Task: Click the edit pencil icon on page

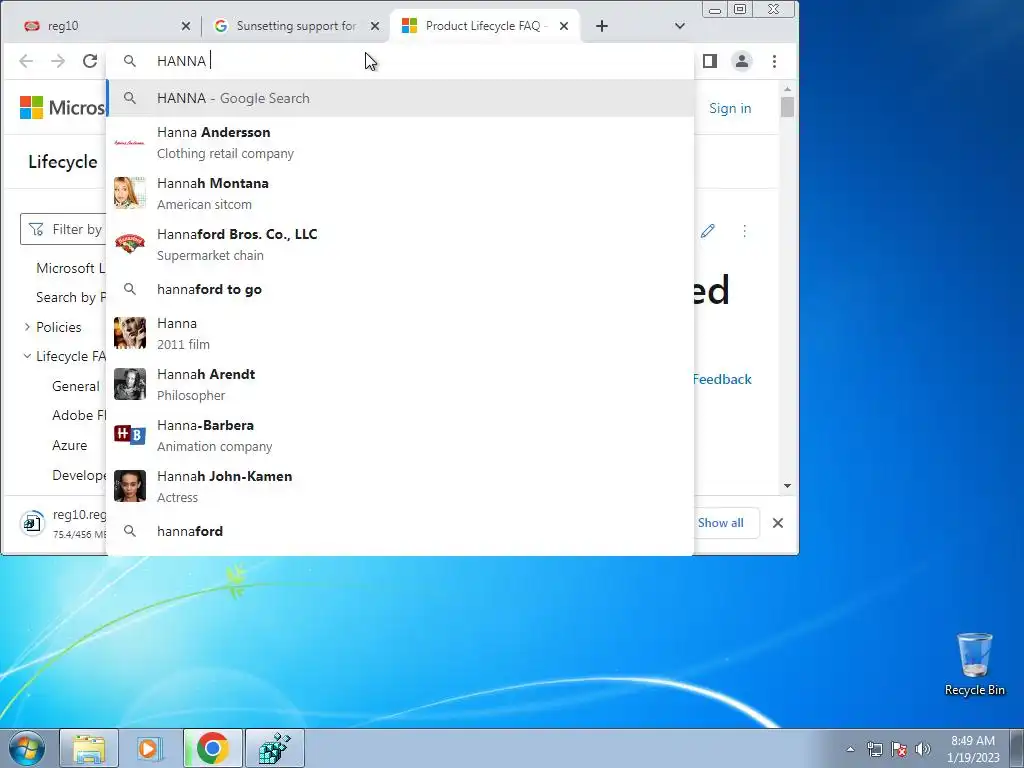Action: (708, 231)
